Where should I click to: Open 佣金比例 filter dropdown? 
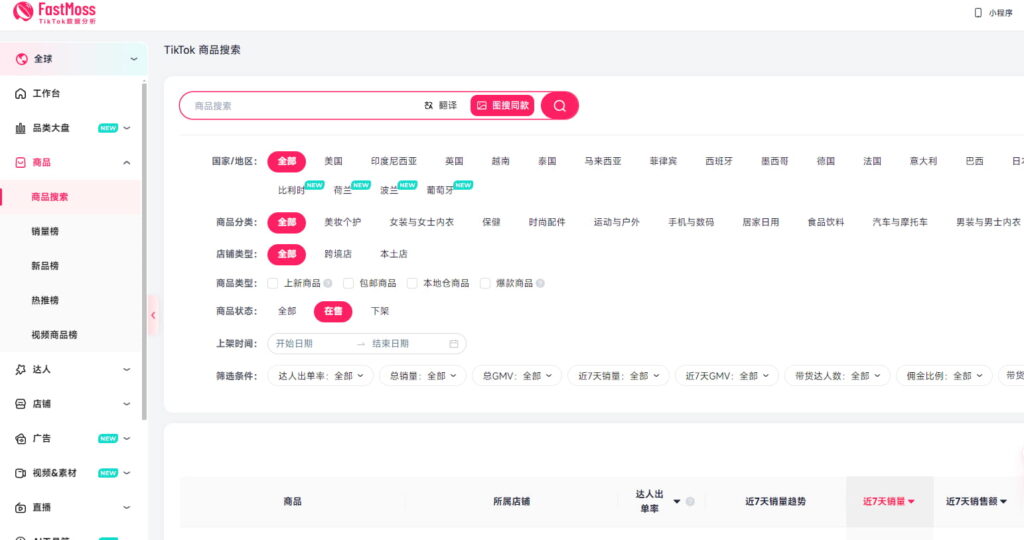[x=944, y=376]
